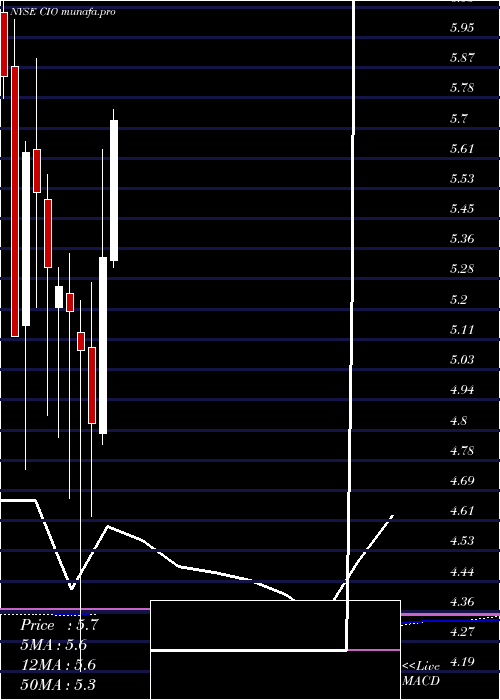The width and height of the screenshot is (500, 700).
Task: Click the 4.19 price axis label
Action: (462, 662)
